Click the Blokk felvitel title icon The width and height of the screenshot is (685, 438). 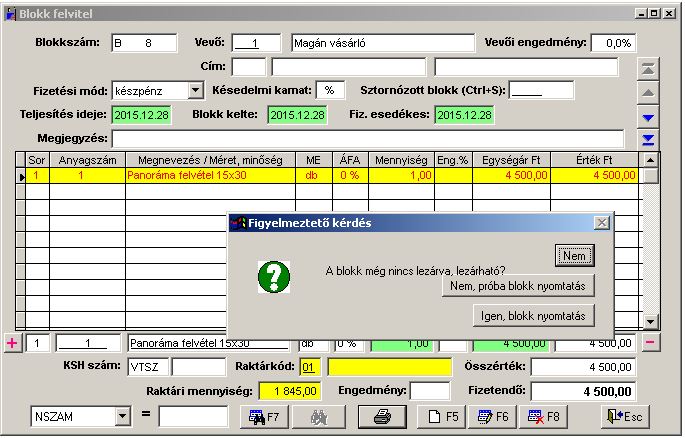pyautogui.click(x=10, y=14)
